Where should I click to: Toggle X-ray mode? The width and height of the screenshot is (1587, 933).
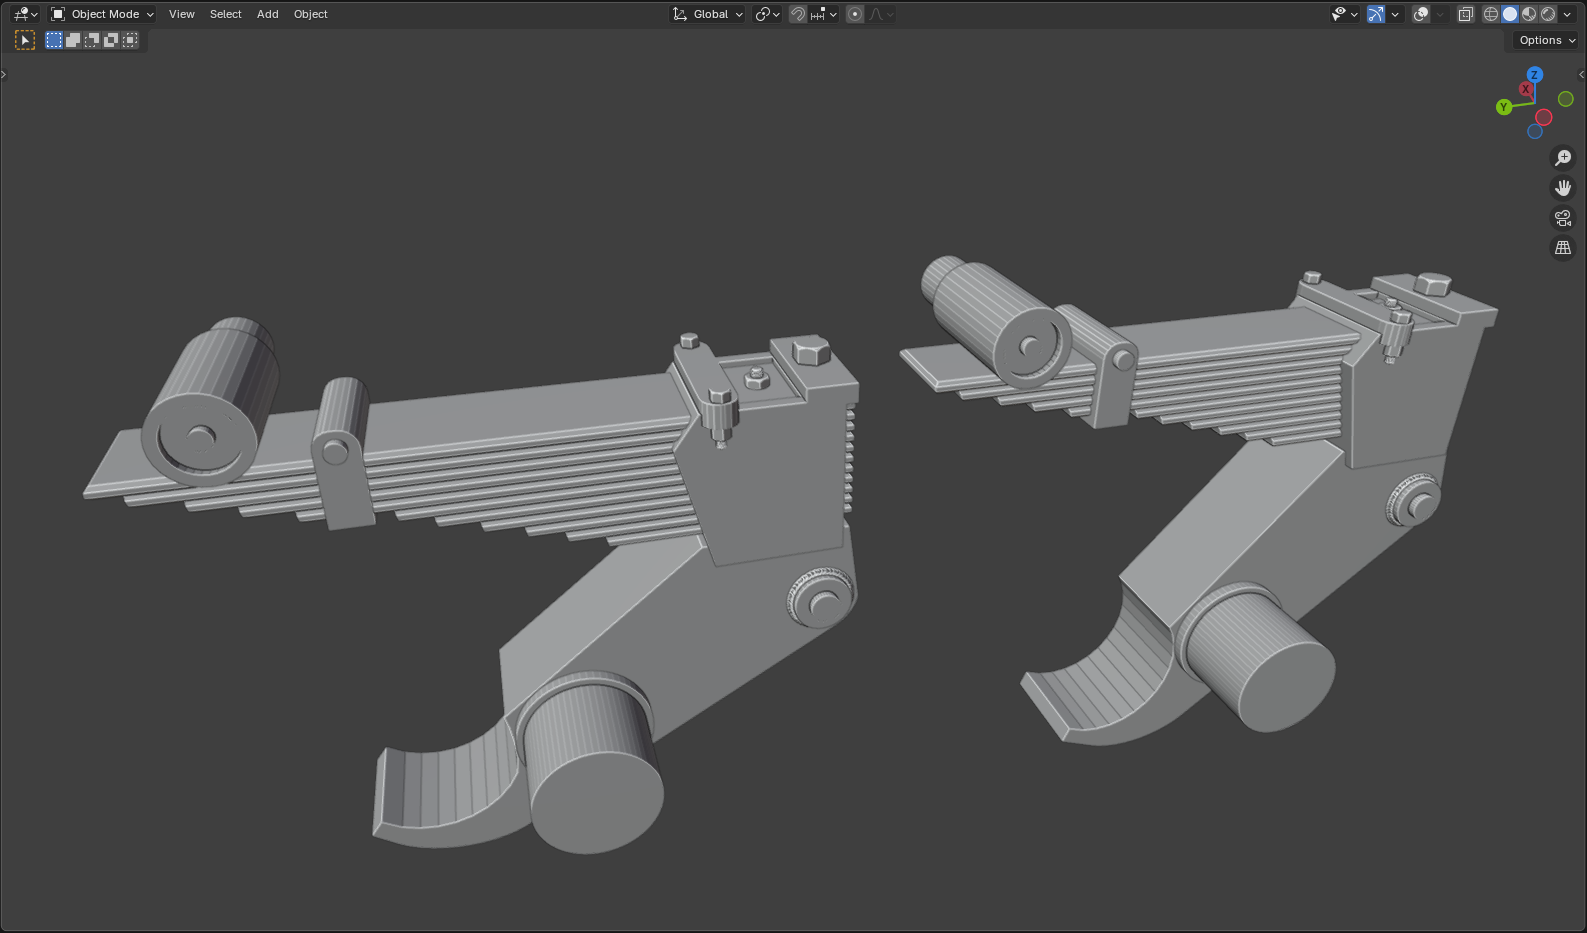[x=1465, y=14]
